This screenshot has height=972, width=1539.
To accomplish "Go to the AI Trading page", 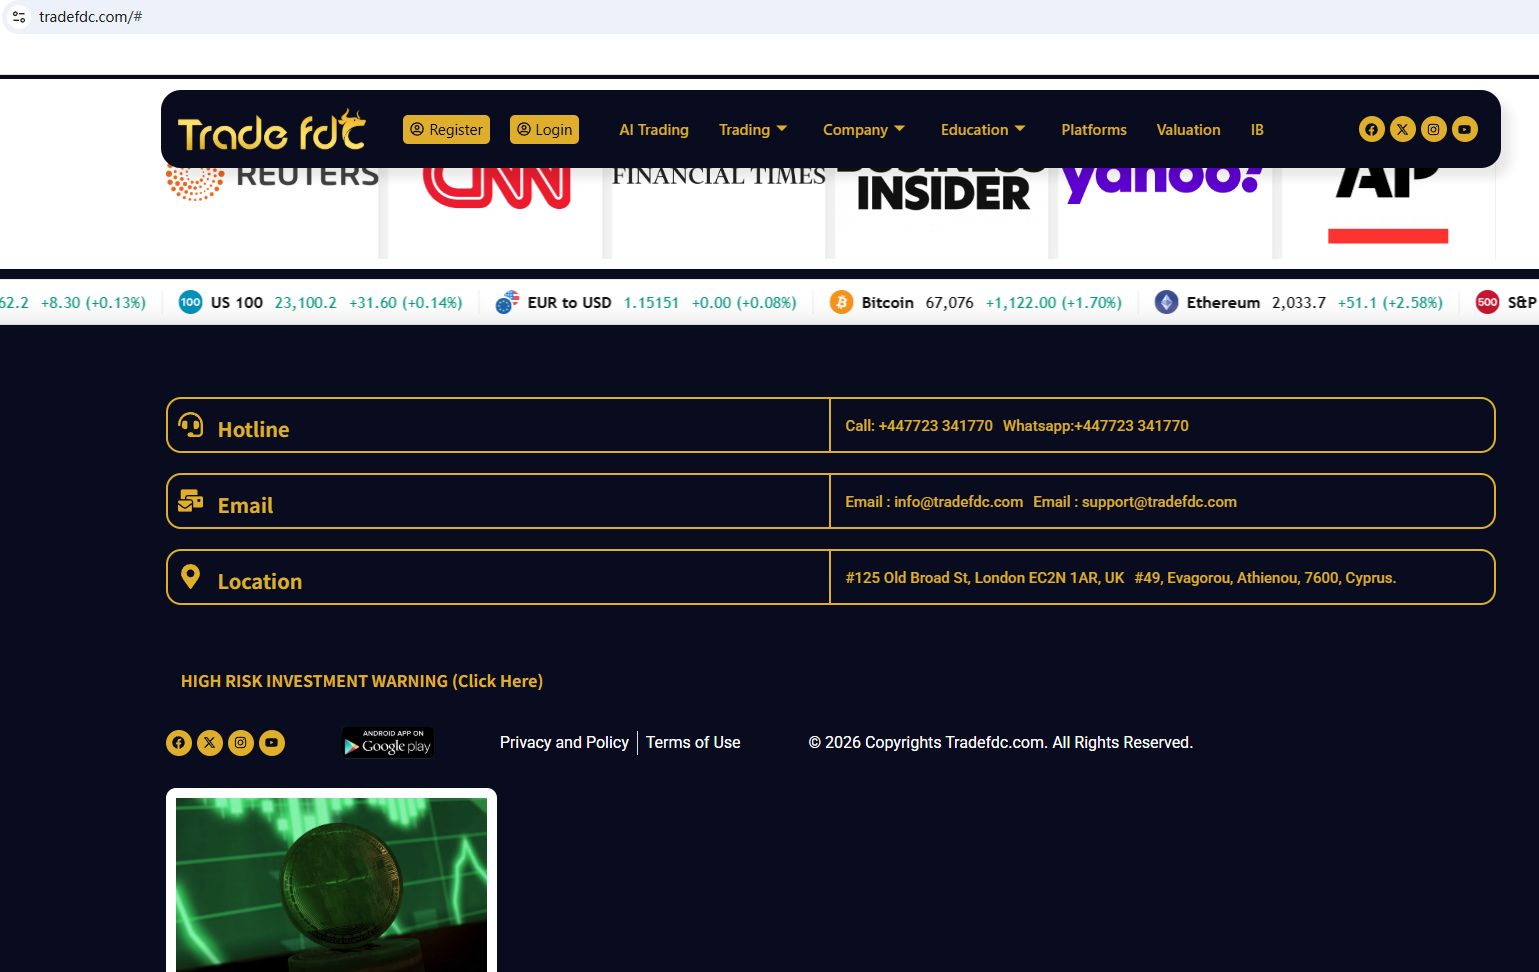I will (653, 130).
